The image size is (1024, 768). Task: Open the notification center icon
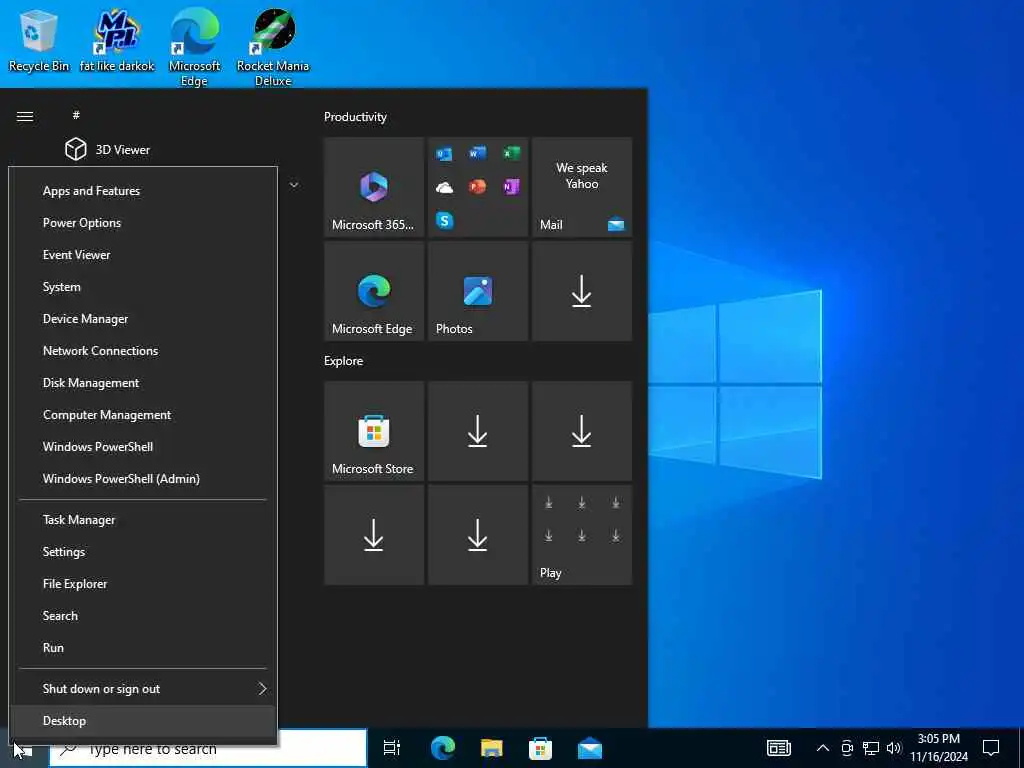991,748
